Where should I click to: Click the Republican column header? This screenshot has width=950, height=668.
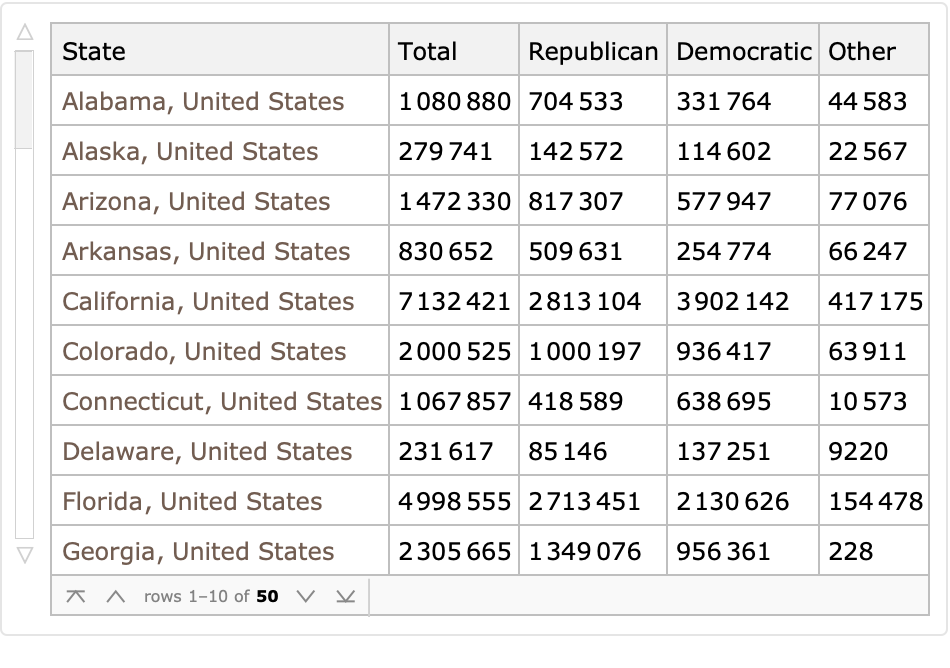(x=593, y=52)
